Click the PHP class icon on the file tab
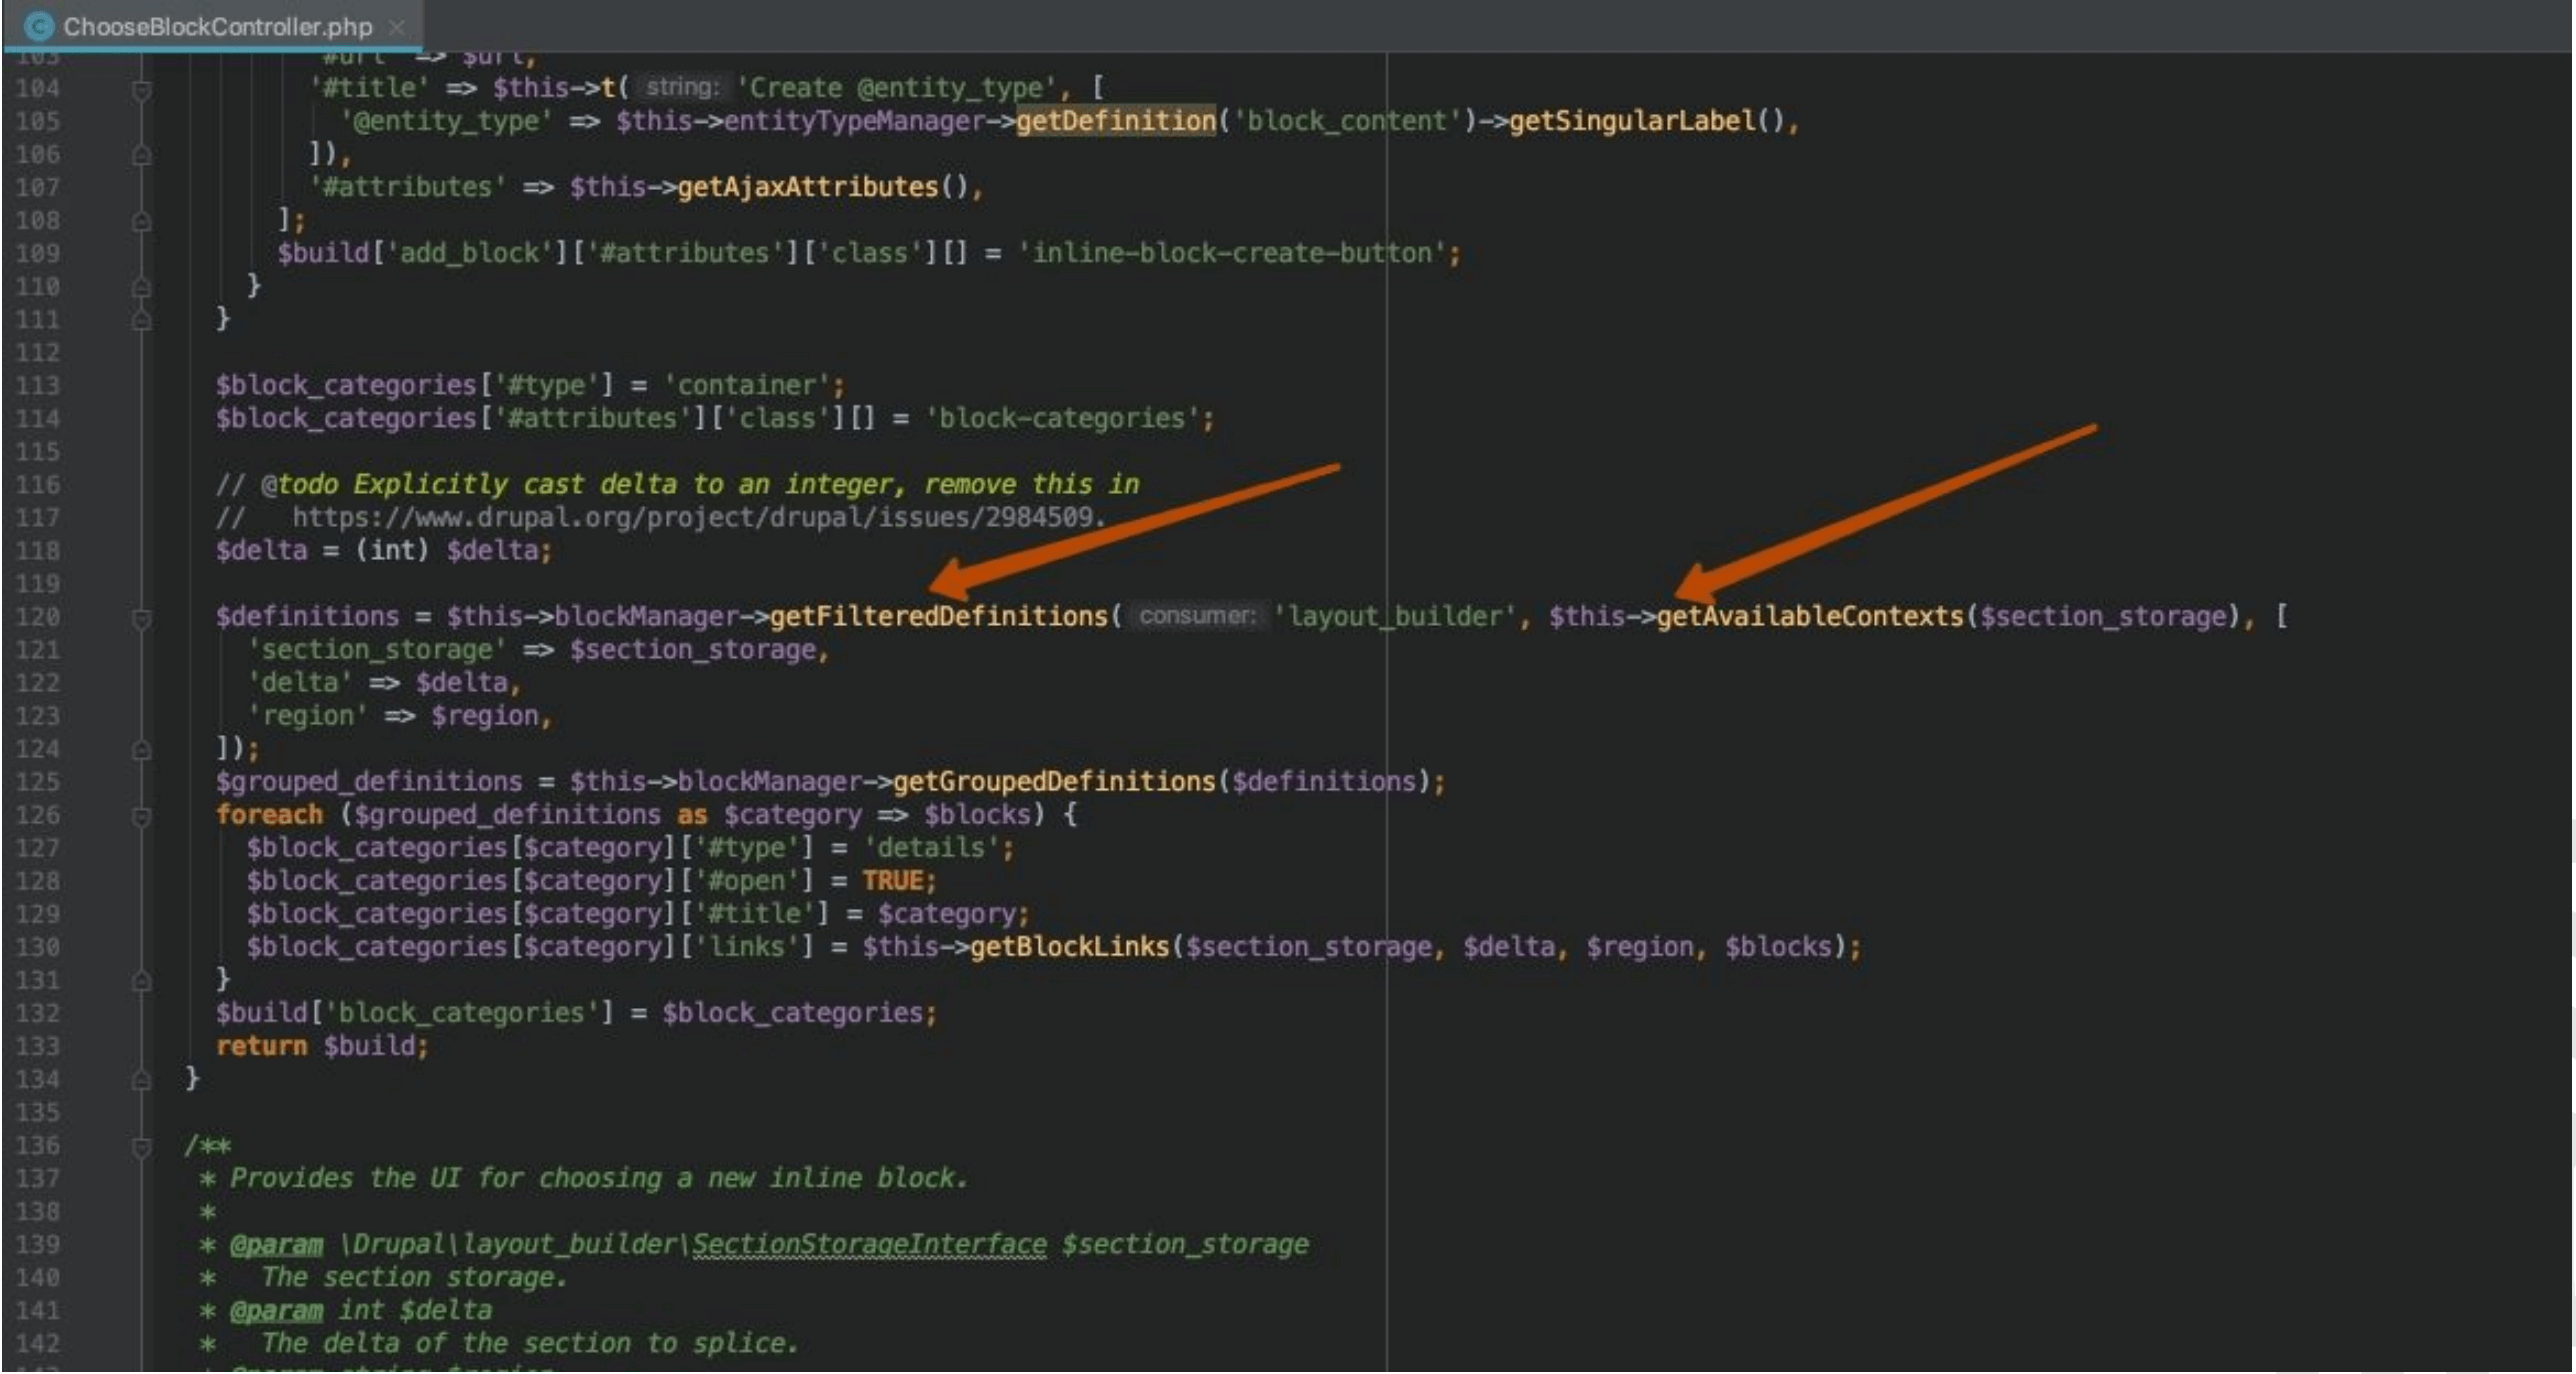The width and height of the screenshot is (2576, 1374). click(x=38, y=27)
